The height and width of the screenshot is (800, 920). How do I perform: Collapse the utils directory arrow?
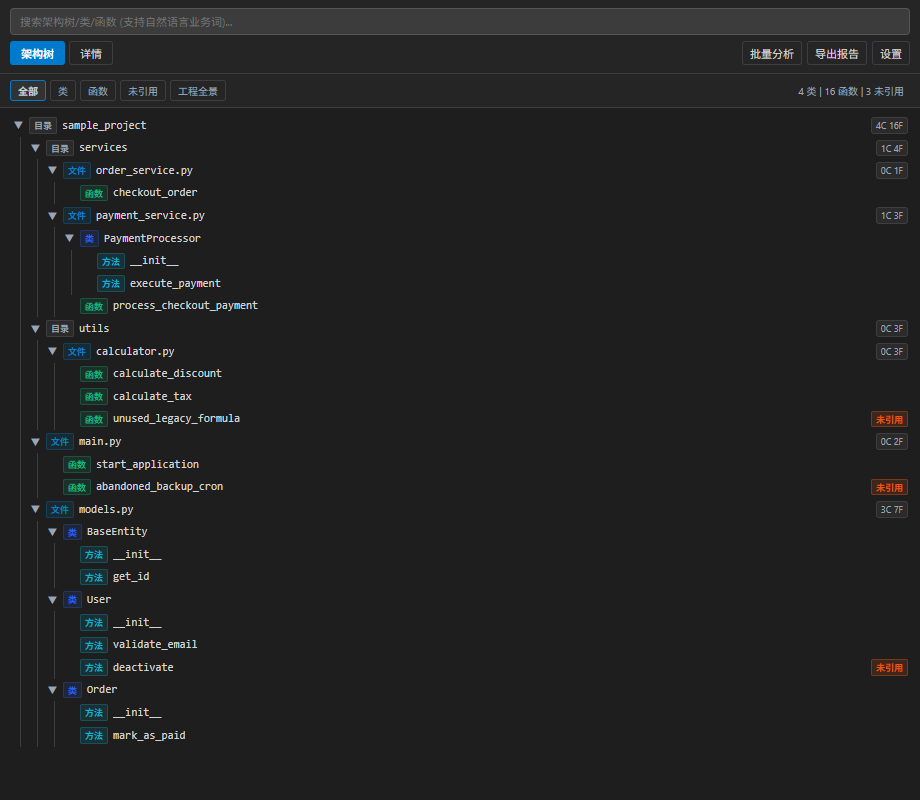click(35, 329)
